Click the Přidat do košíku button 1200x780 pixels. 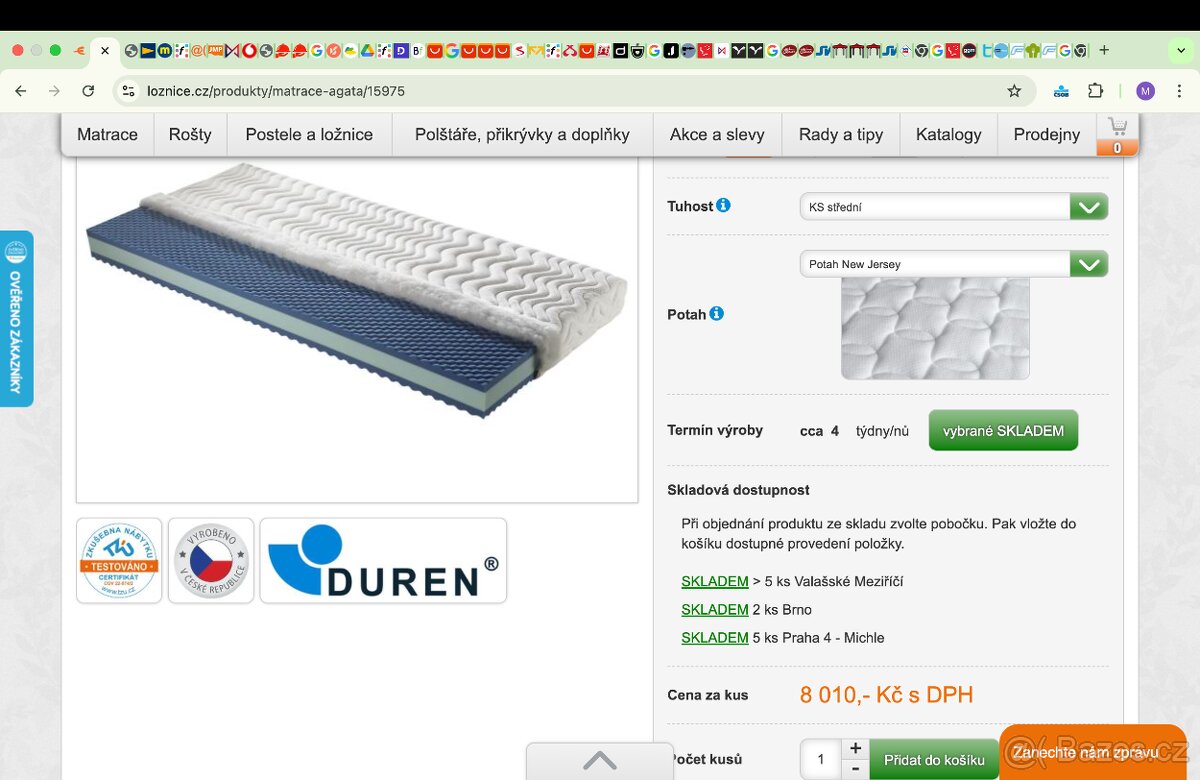pyautogui.click(x=934, y=760)
